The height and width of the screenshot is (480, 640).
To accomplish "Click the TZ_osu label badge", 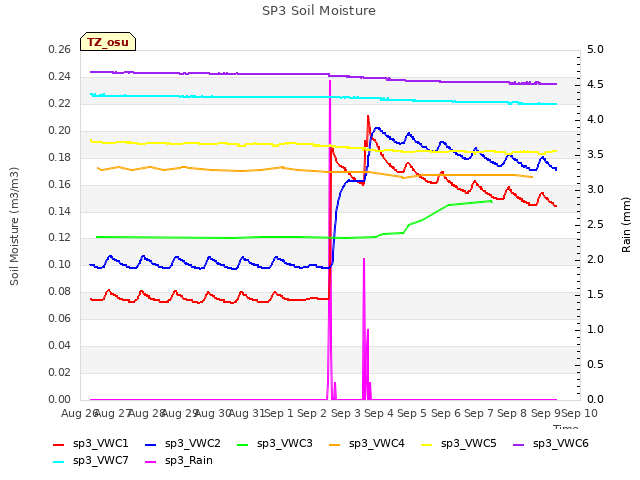I will [x=108, y=42].
